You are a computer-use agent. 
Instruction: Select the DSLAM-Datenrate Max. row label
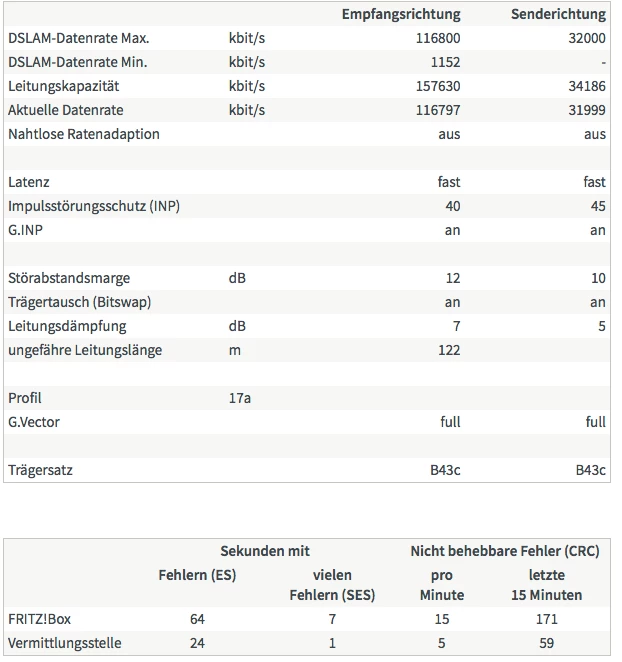[78, 38]
